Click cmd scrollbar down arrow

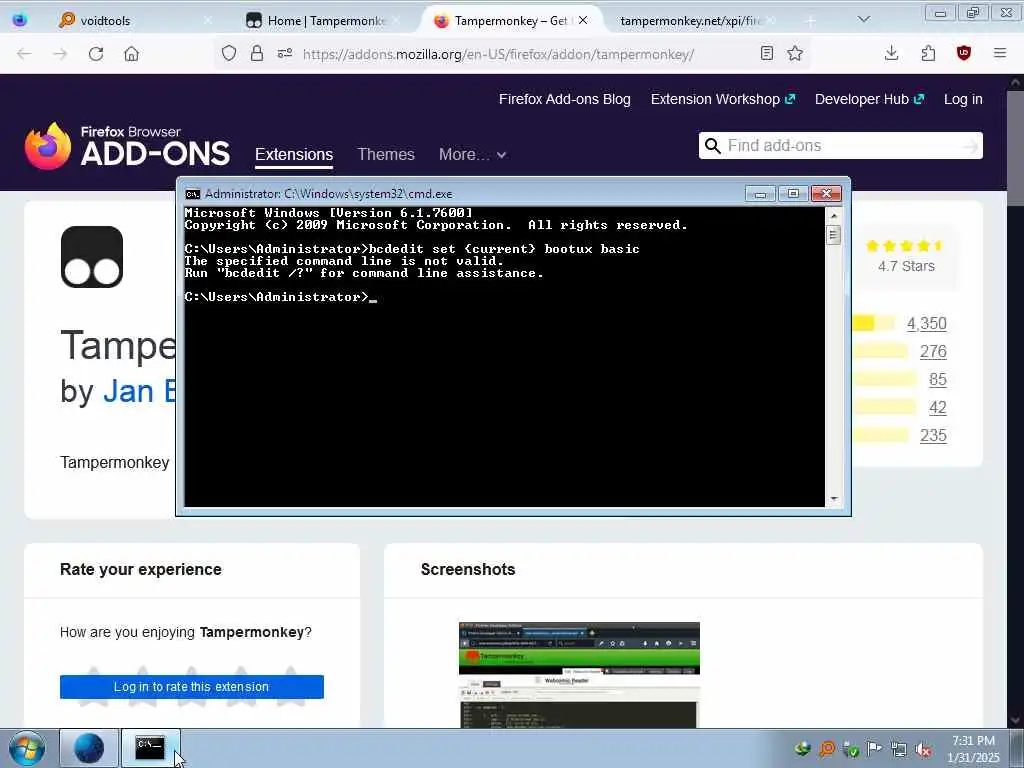pos(833,498)
